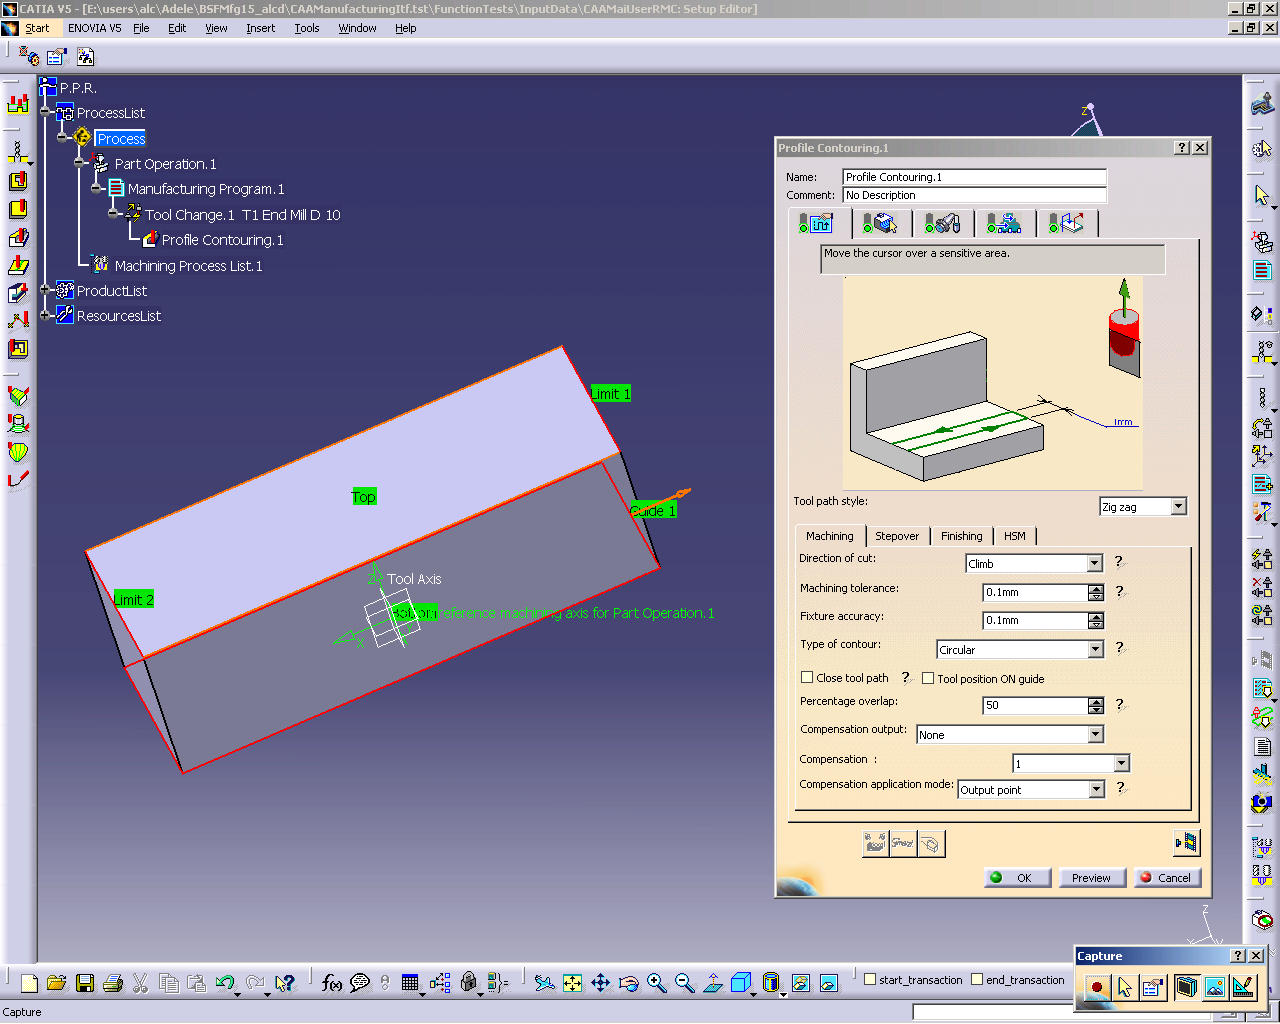The width and height of the screenshot is (1280, 1024).
Task: Click the Fit All In icon
Action: point(572,983)
